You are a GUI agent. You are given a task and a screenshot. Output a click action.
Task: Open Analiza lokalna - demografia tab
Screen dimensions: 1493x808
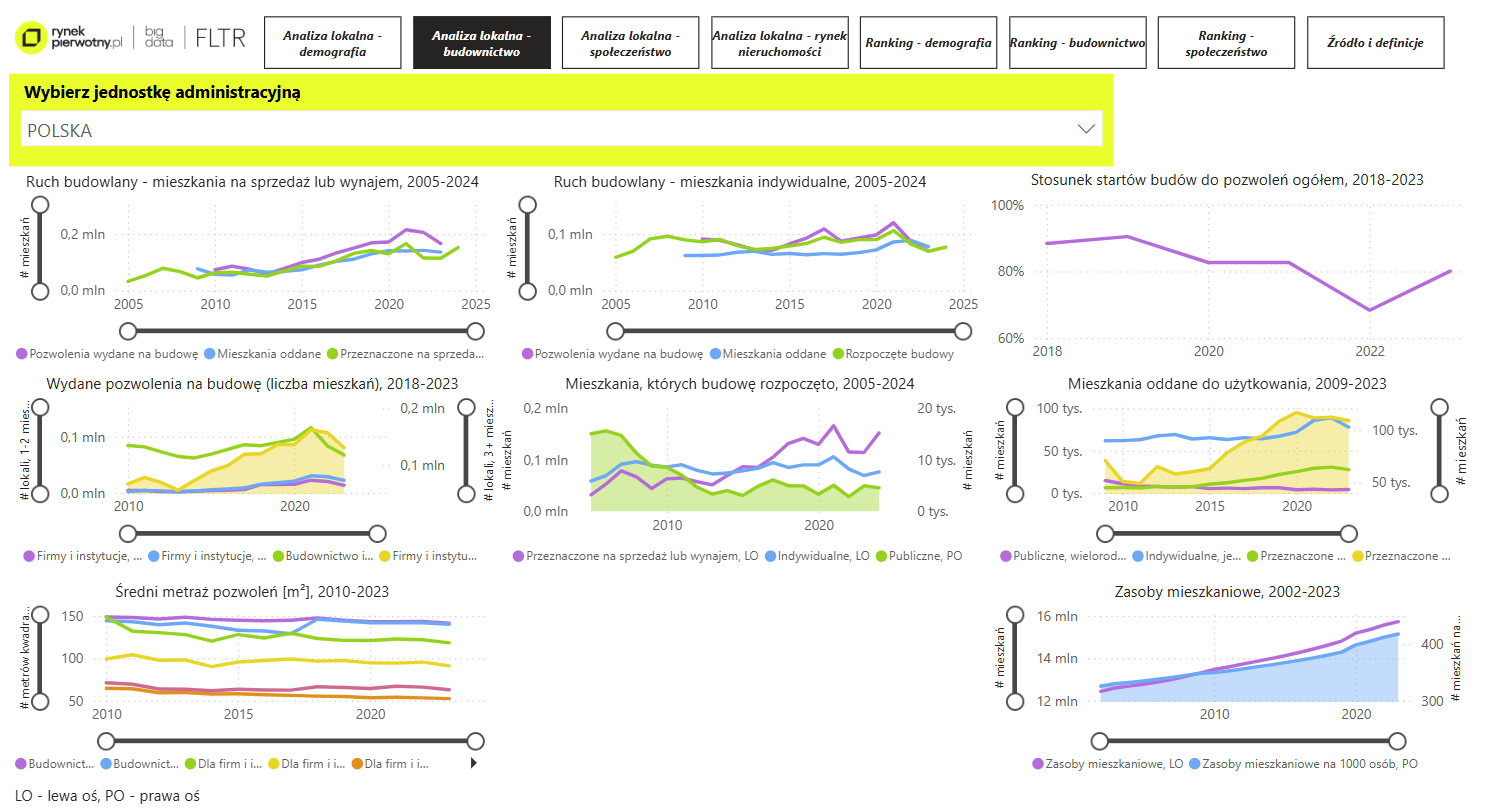coord(332,43)
